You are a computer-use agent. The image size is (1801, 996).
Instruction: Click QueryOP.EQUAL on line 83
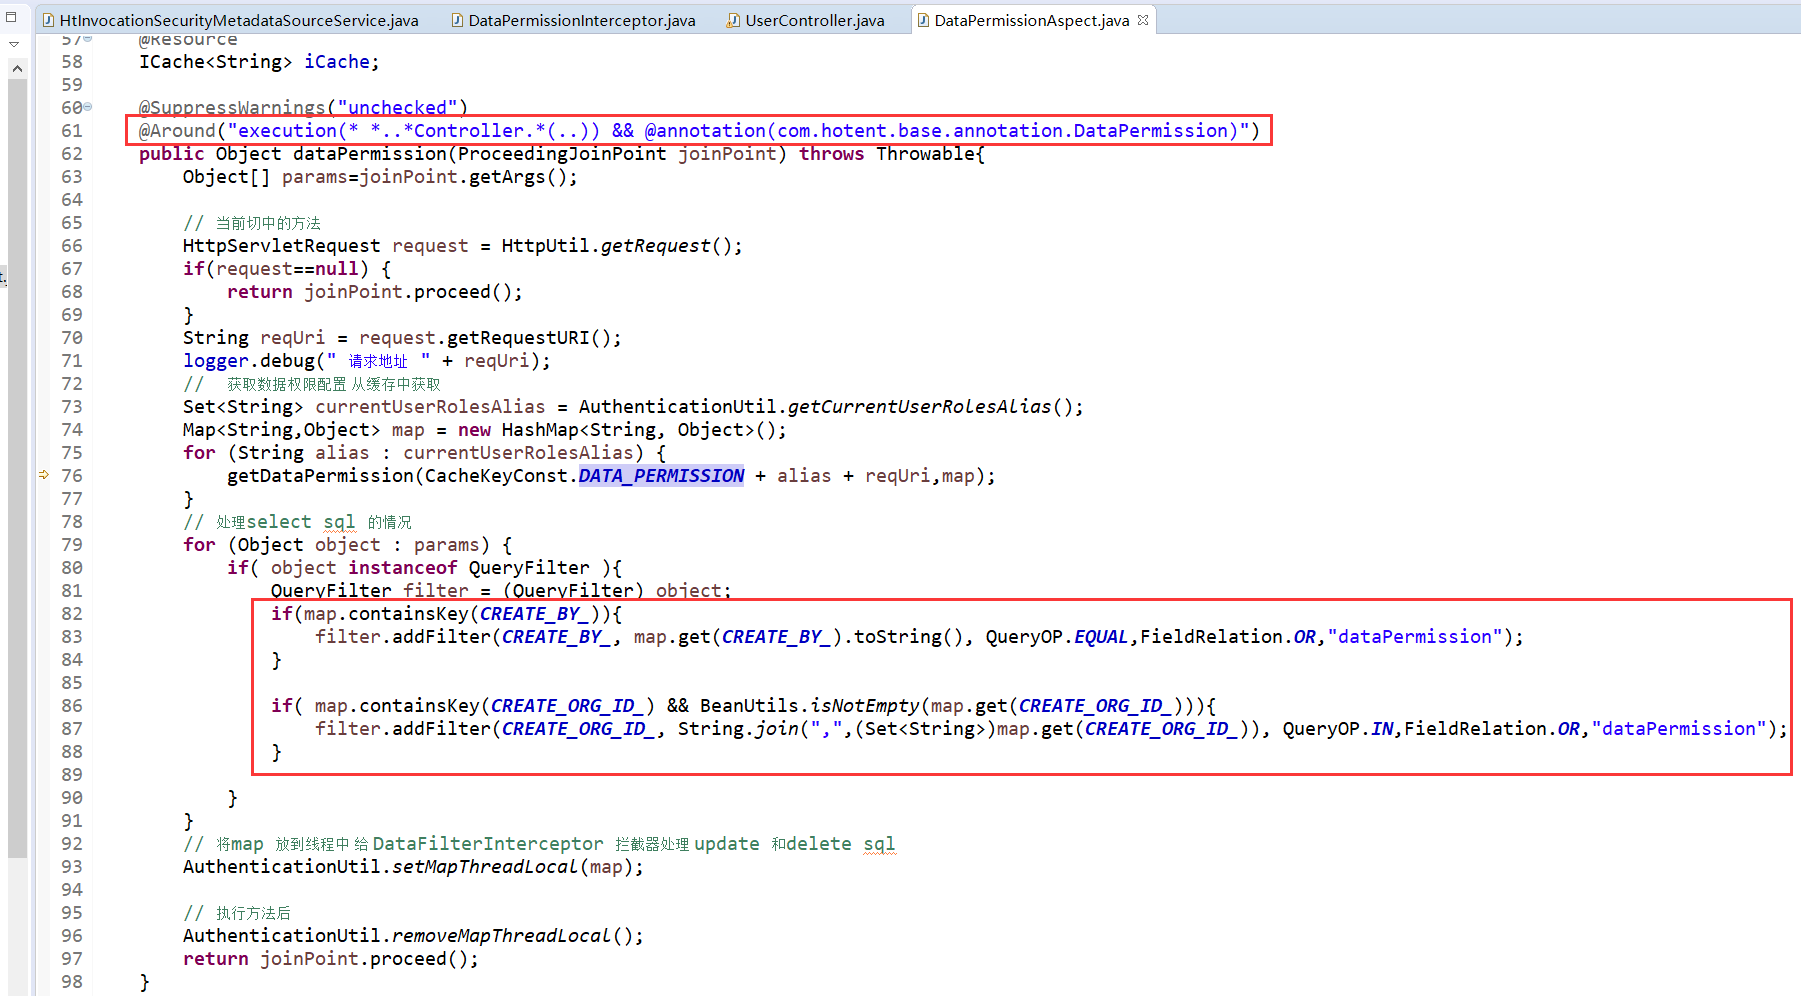tap(1057, 636)
